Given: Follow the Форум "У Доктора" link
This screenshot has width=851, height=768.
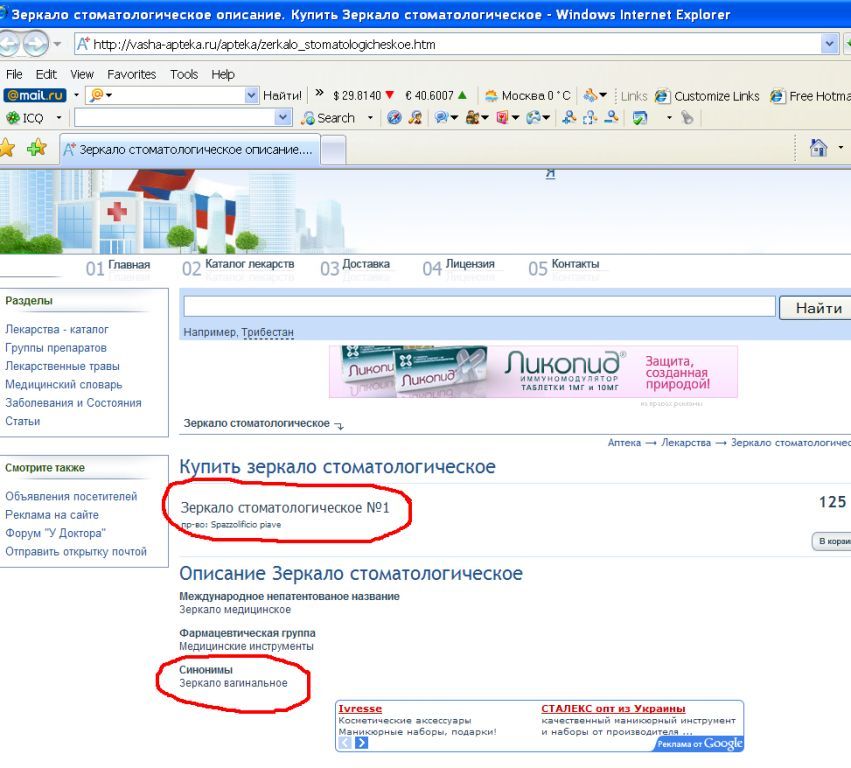Looking at the screenshot, I should point(55,533).
